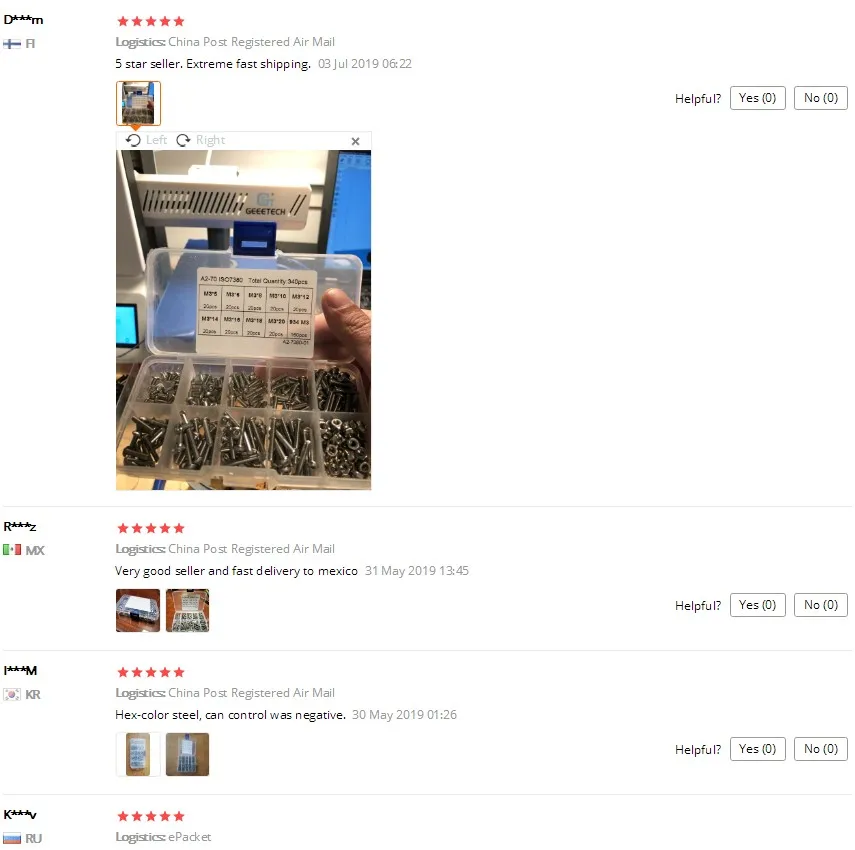
Task: Click the Finland flag icon under D***m
Action: [x=12, y=44]
